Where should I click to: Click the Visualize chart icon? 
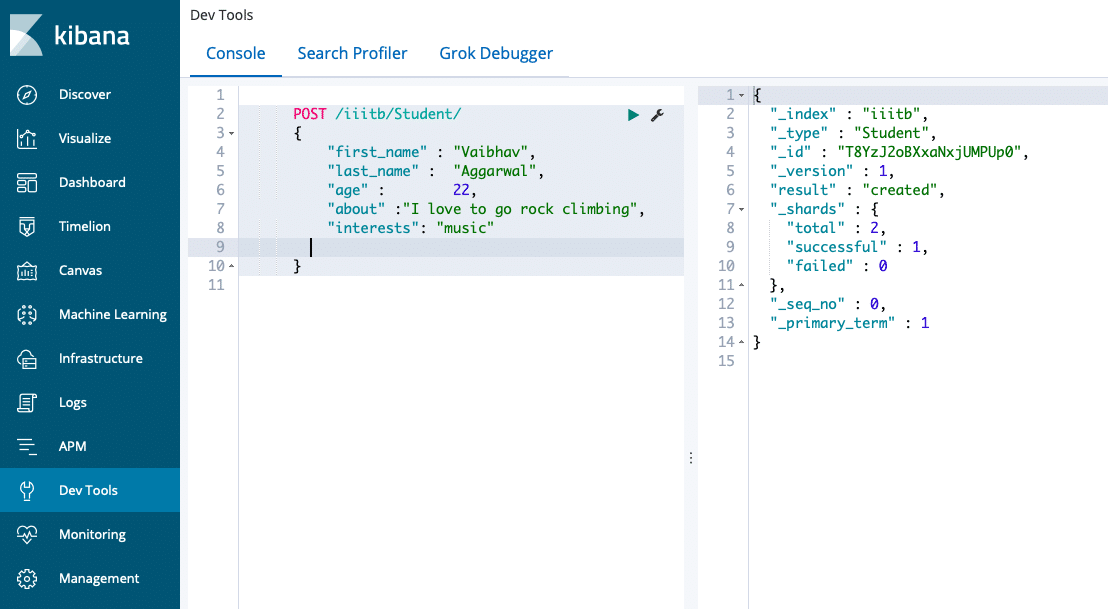pyautogui.click(x=27, y=139)
